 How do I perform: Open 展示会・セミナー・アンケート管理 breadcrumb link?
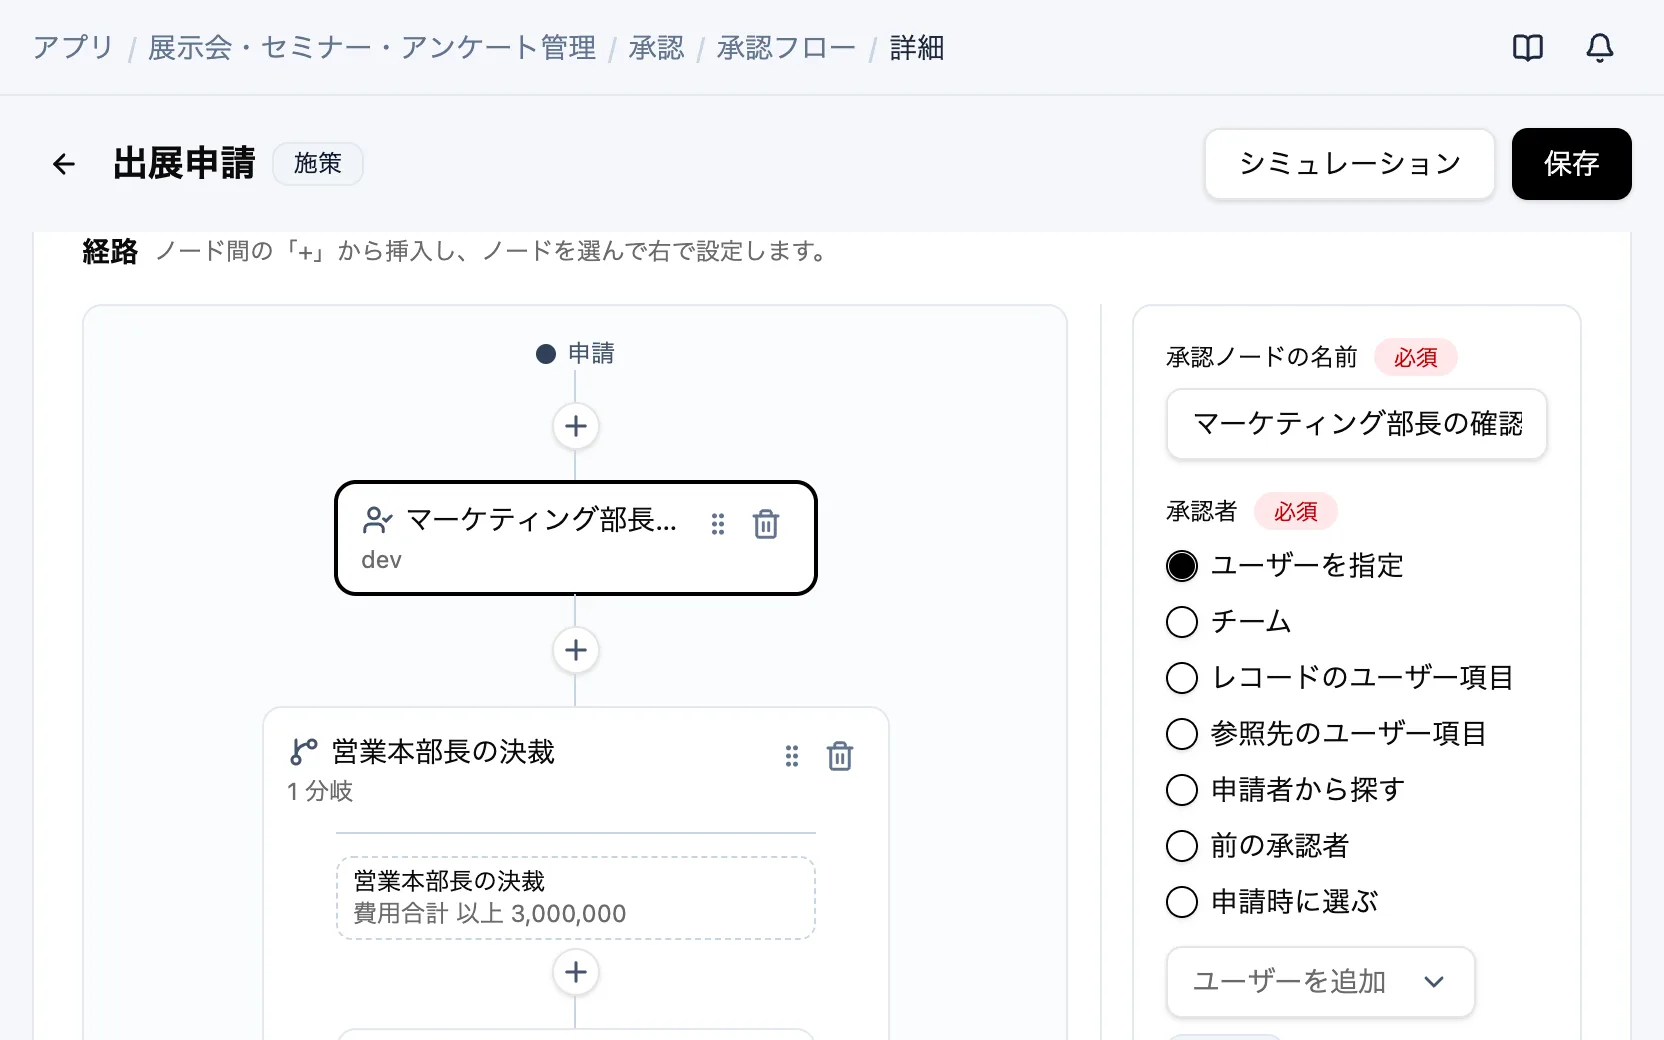(x=372, y=47)
